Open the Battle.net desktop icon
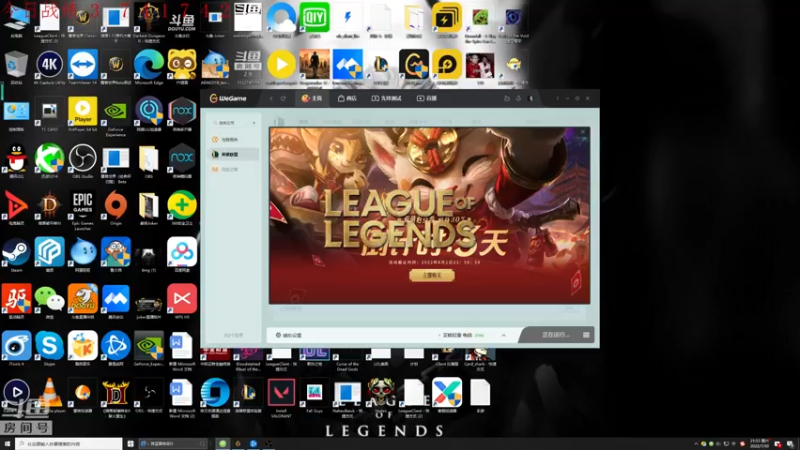Screen dimensions: 800x450 (x=115, y=346)
